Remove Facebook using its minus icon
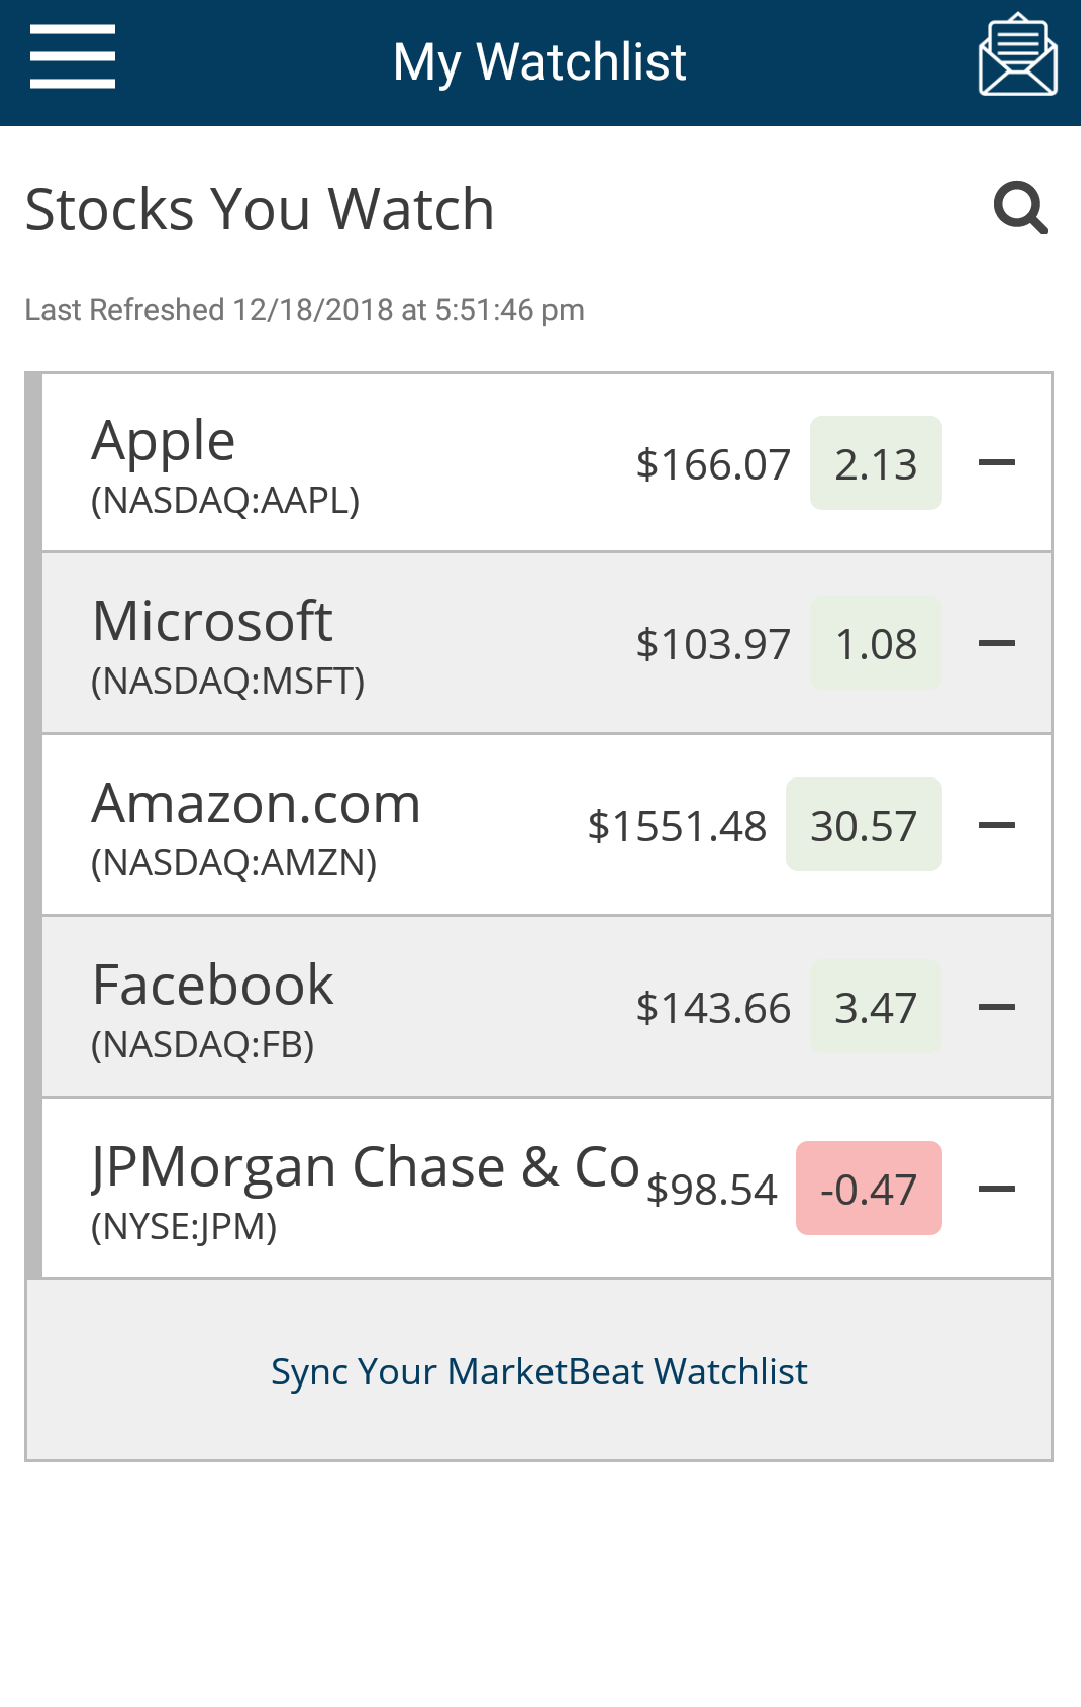Viewport: 1081px width, 1707px height. tap(997, 1007)
